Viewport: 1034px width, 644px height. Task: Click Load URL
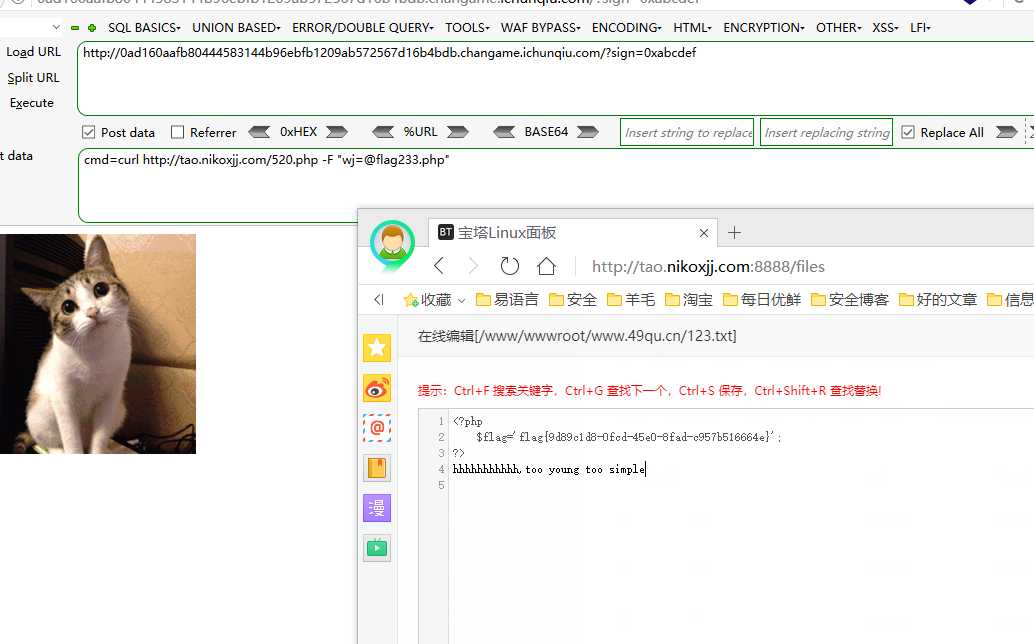pyautogui.click(x=33, y=52)
